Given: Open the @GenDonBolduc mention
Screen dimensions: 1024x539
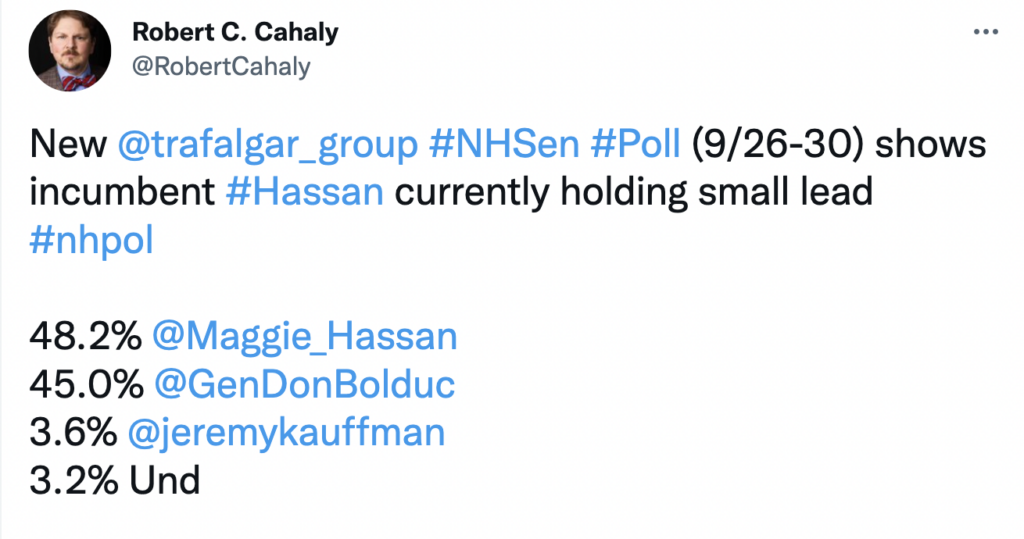Looking at the screenshot, I should 304,385.
